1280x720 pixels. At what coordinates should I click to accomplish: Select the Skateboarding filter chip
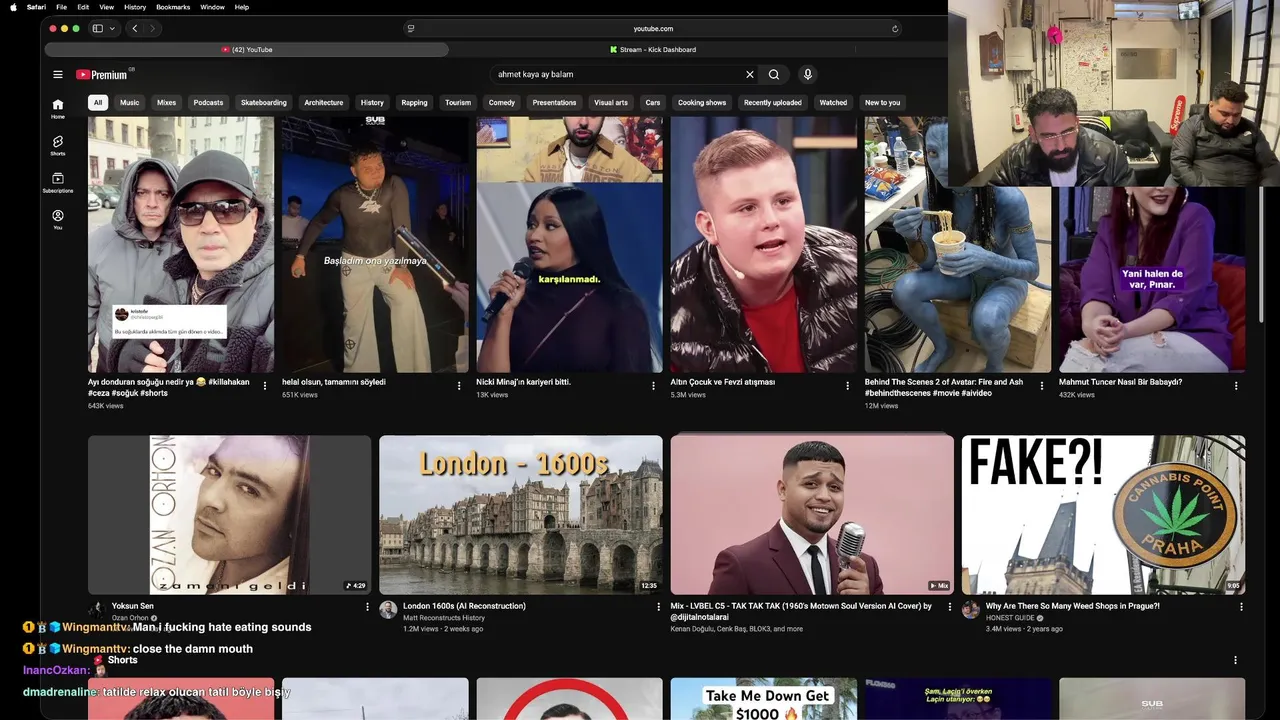264,102
